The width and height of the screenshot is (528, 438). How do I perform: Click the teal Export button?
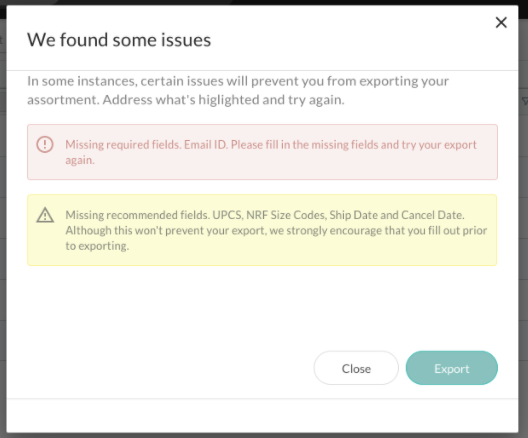pyautogui.click(x=452, y=368)
